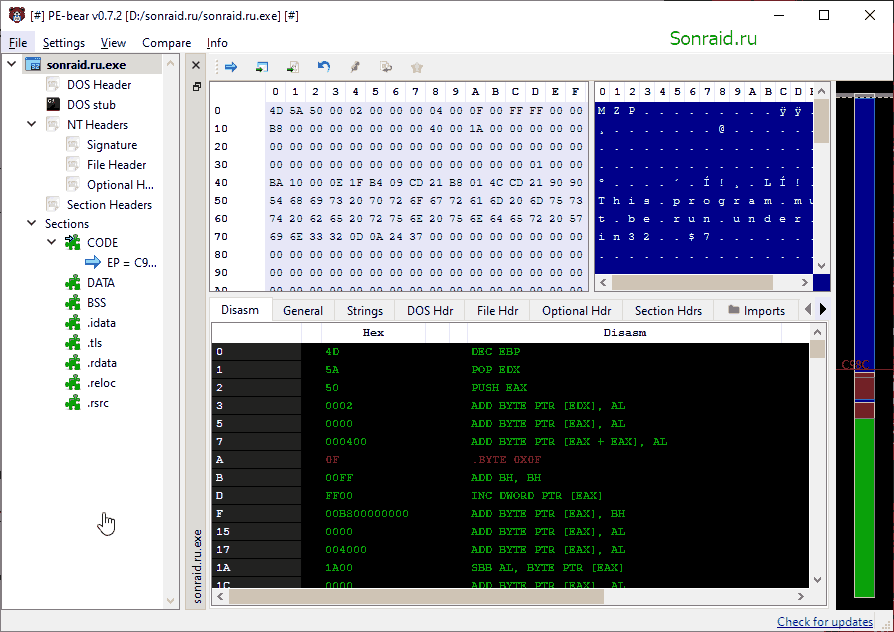Screen dimensions: 894x632
Task: Click the CODE section puzzle icon
Action: (72, 242)
